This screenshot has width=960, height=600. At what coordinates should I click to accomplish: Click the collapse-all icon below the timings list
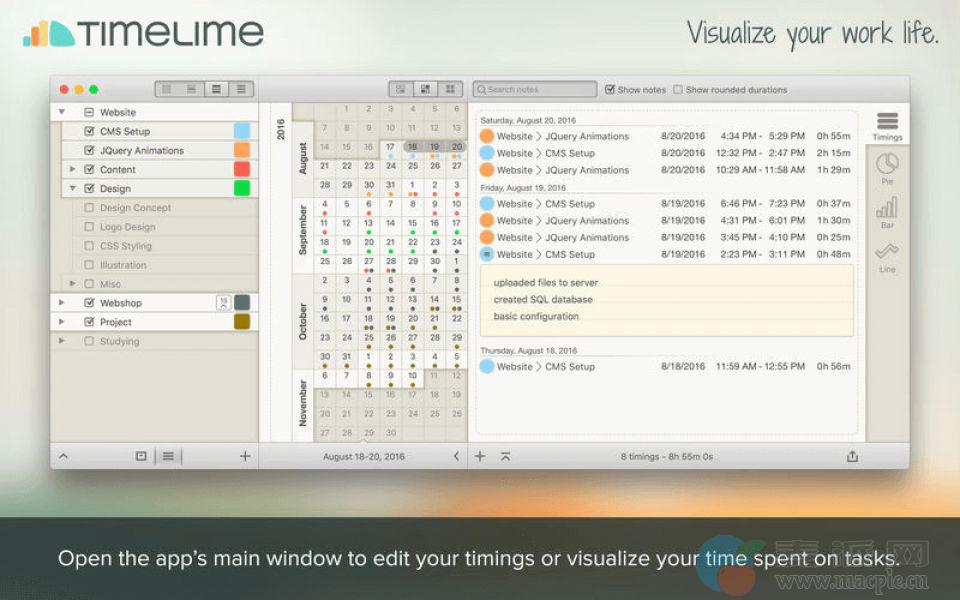(505, 456)
